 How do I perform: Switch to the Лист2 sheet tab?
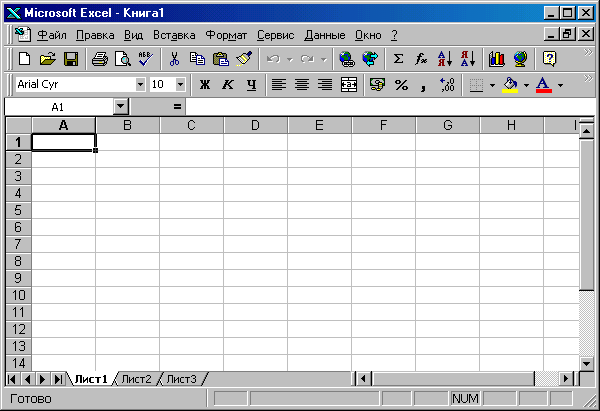tap(136, 379)
